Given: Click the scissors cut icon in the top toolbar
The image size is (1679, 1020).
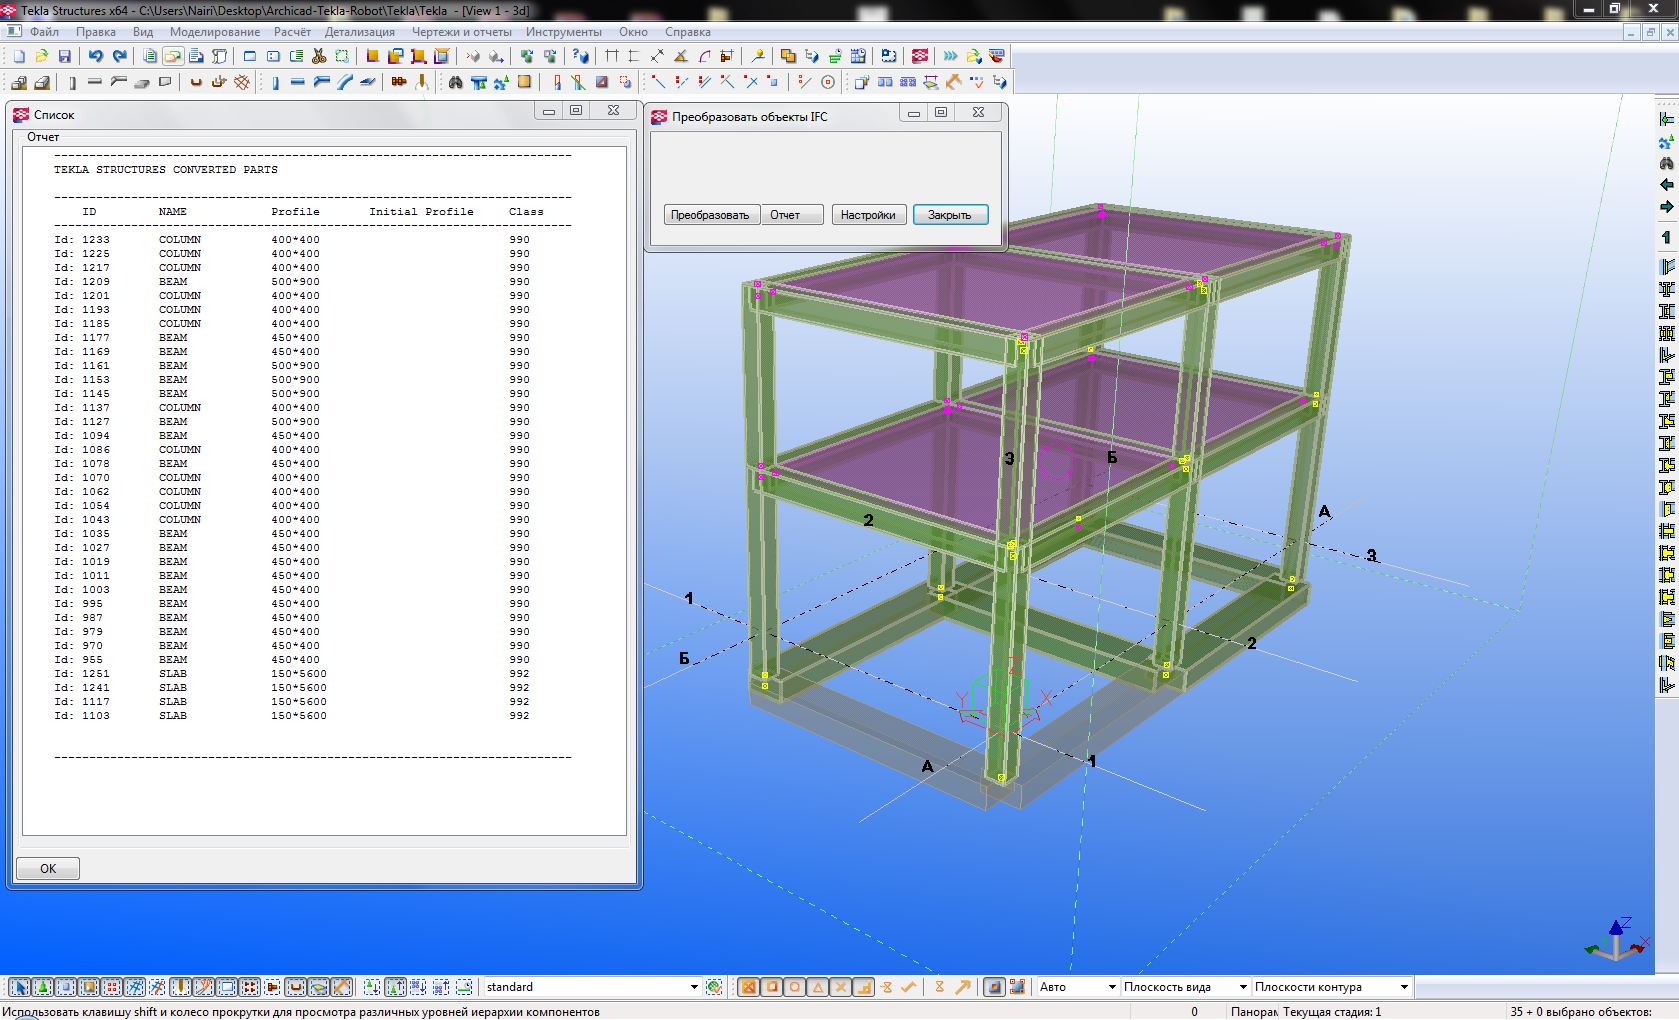Looking at the screenshot, I should (319, 57).
